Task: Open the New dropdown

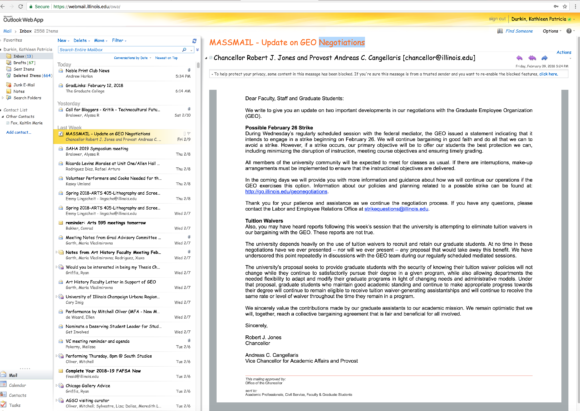Action: 62,40
